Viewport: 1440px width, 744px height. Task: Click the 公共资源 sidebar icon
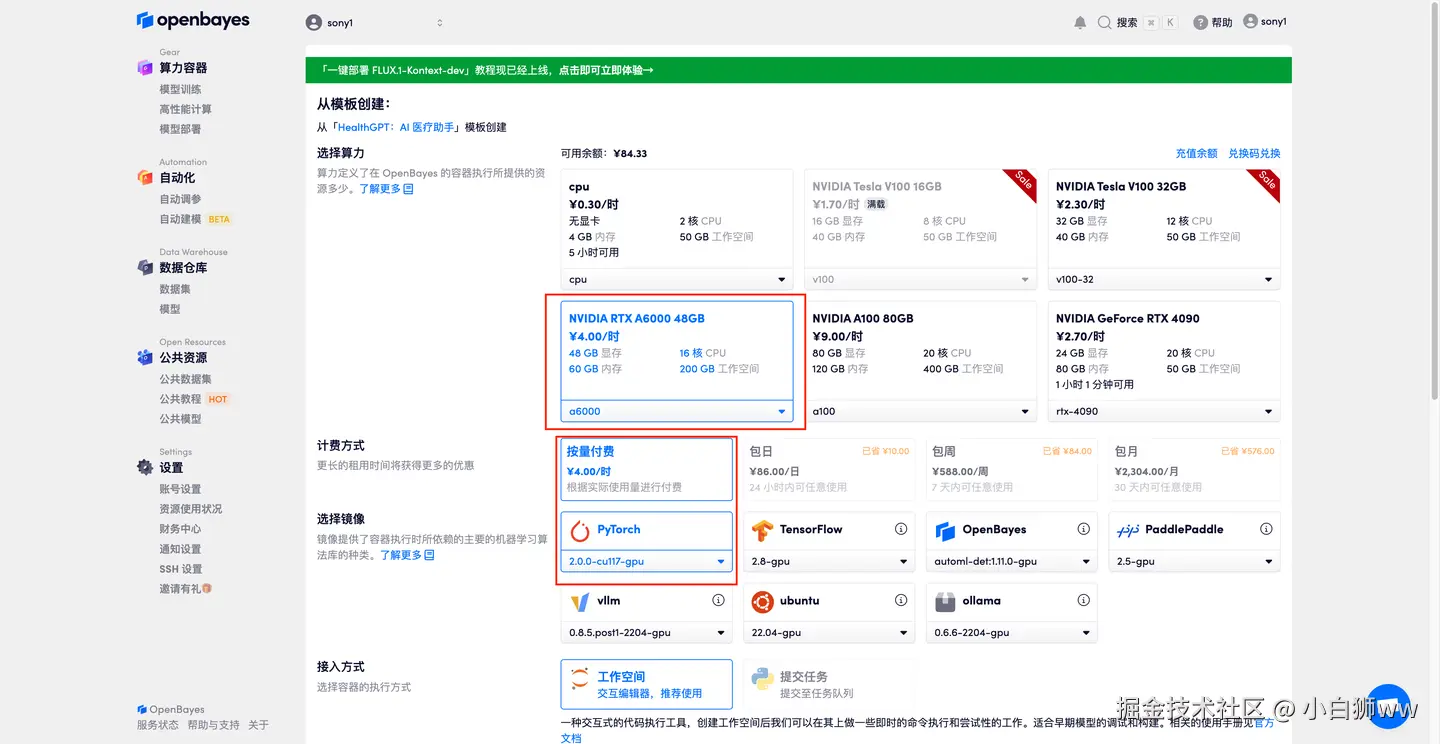coord(145,358)
